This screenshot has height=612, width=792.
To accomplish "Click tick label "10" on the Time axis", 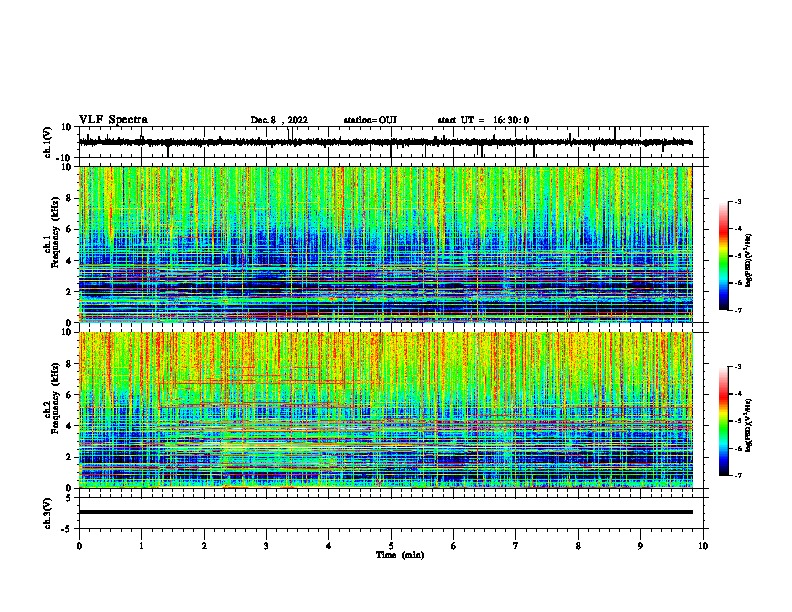I will (703, 546).
